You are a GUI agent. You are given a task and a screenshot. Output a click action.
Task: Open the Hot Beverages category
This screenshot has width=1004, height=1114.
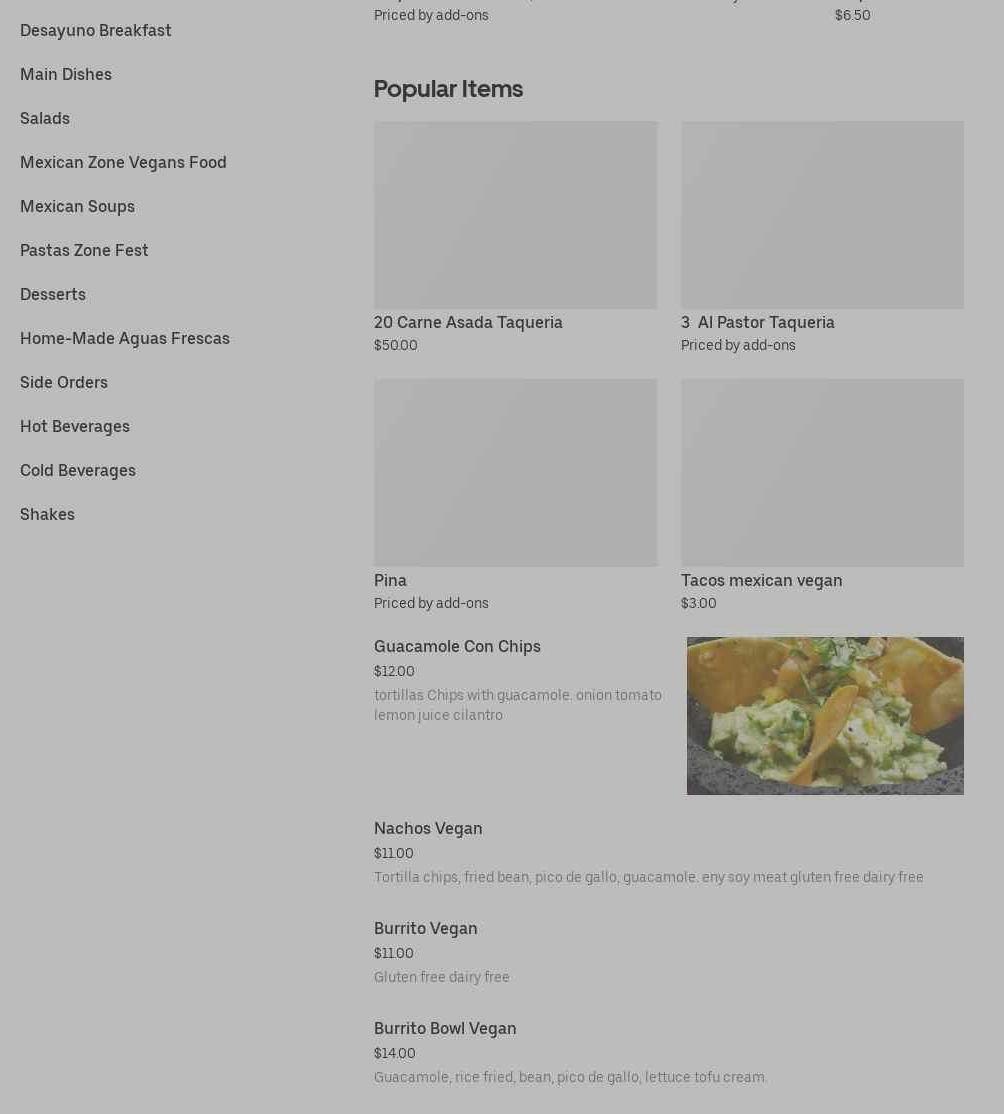point(75,427)
